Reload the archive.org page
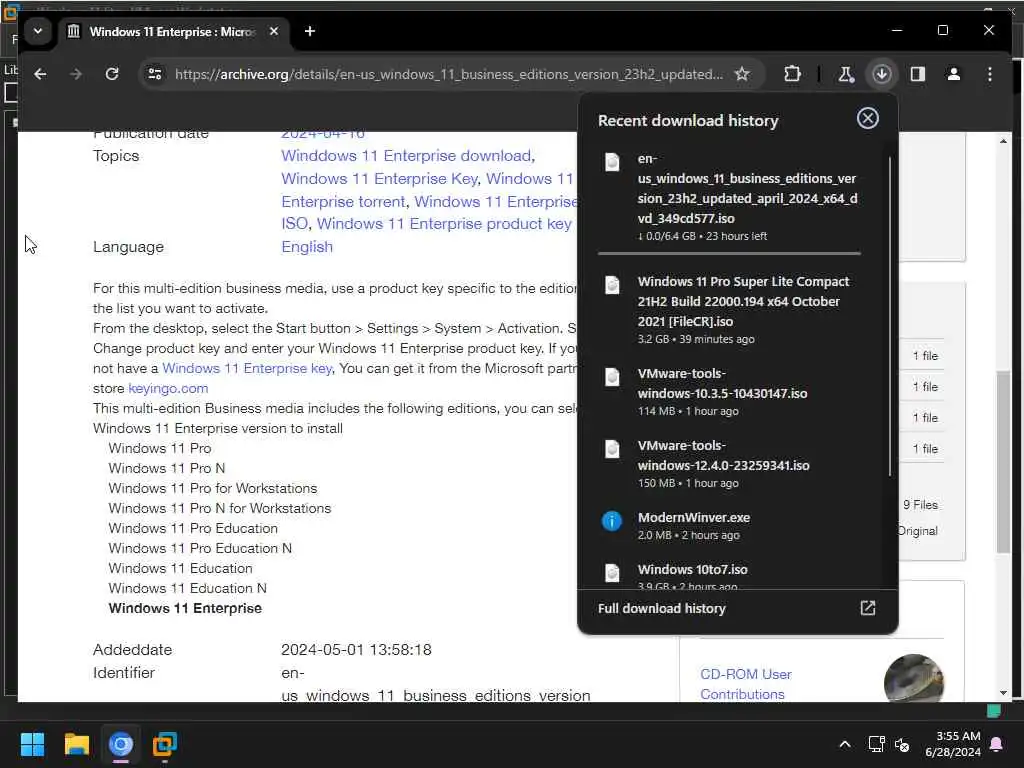Image resolution: width=1024 pixels, height=768 pixels. tap(112, 74)
